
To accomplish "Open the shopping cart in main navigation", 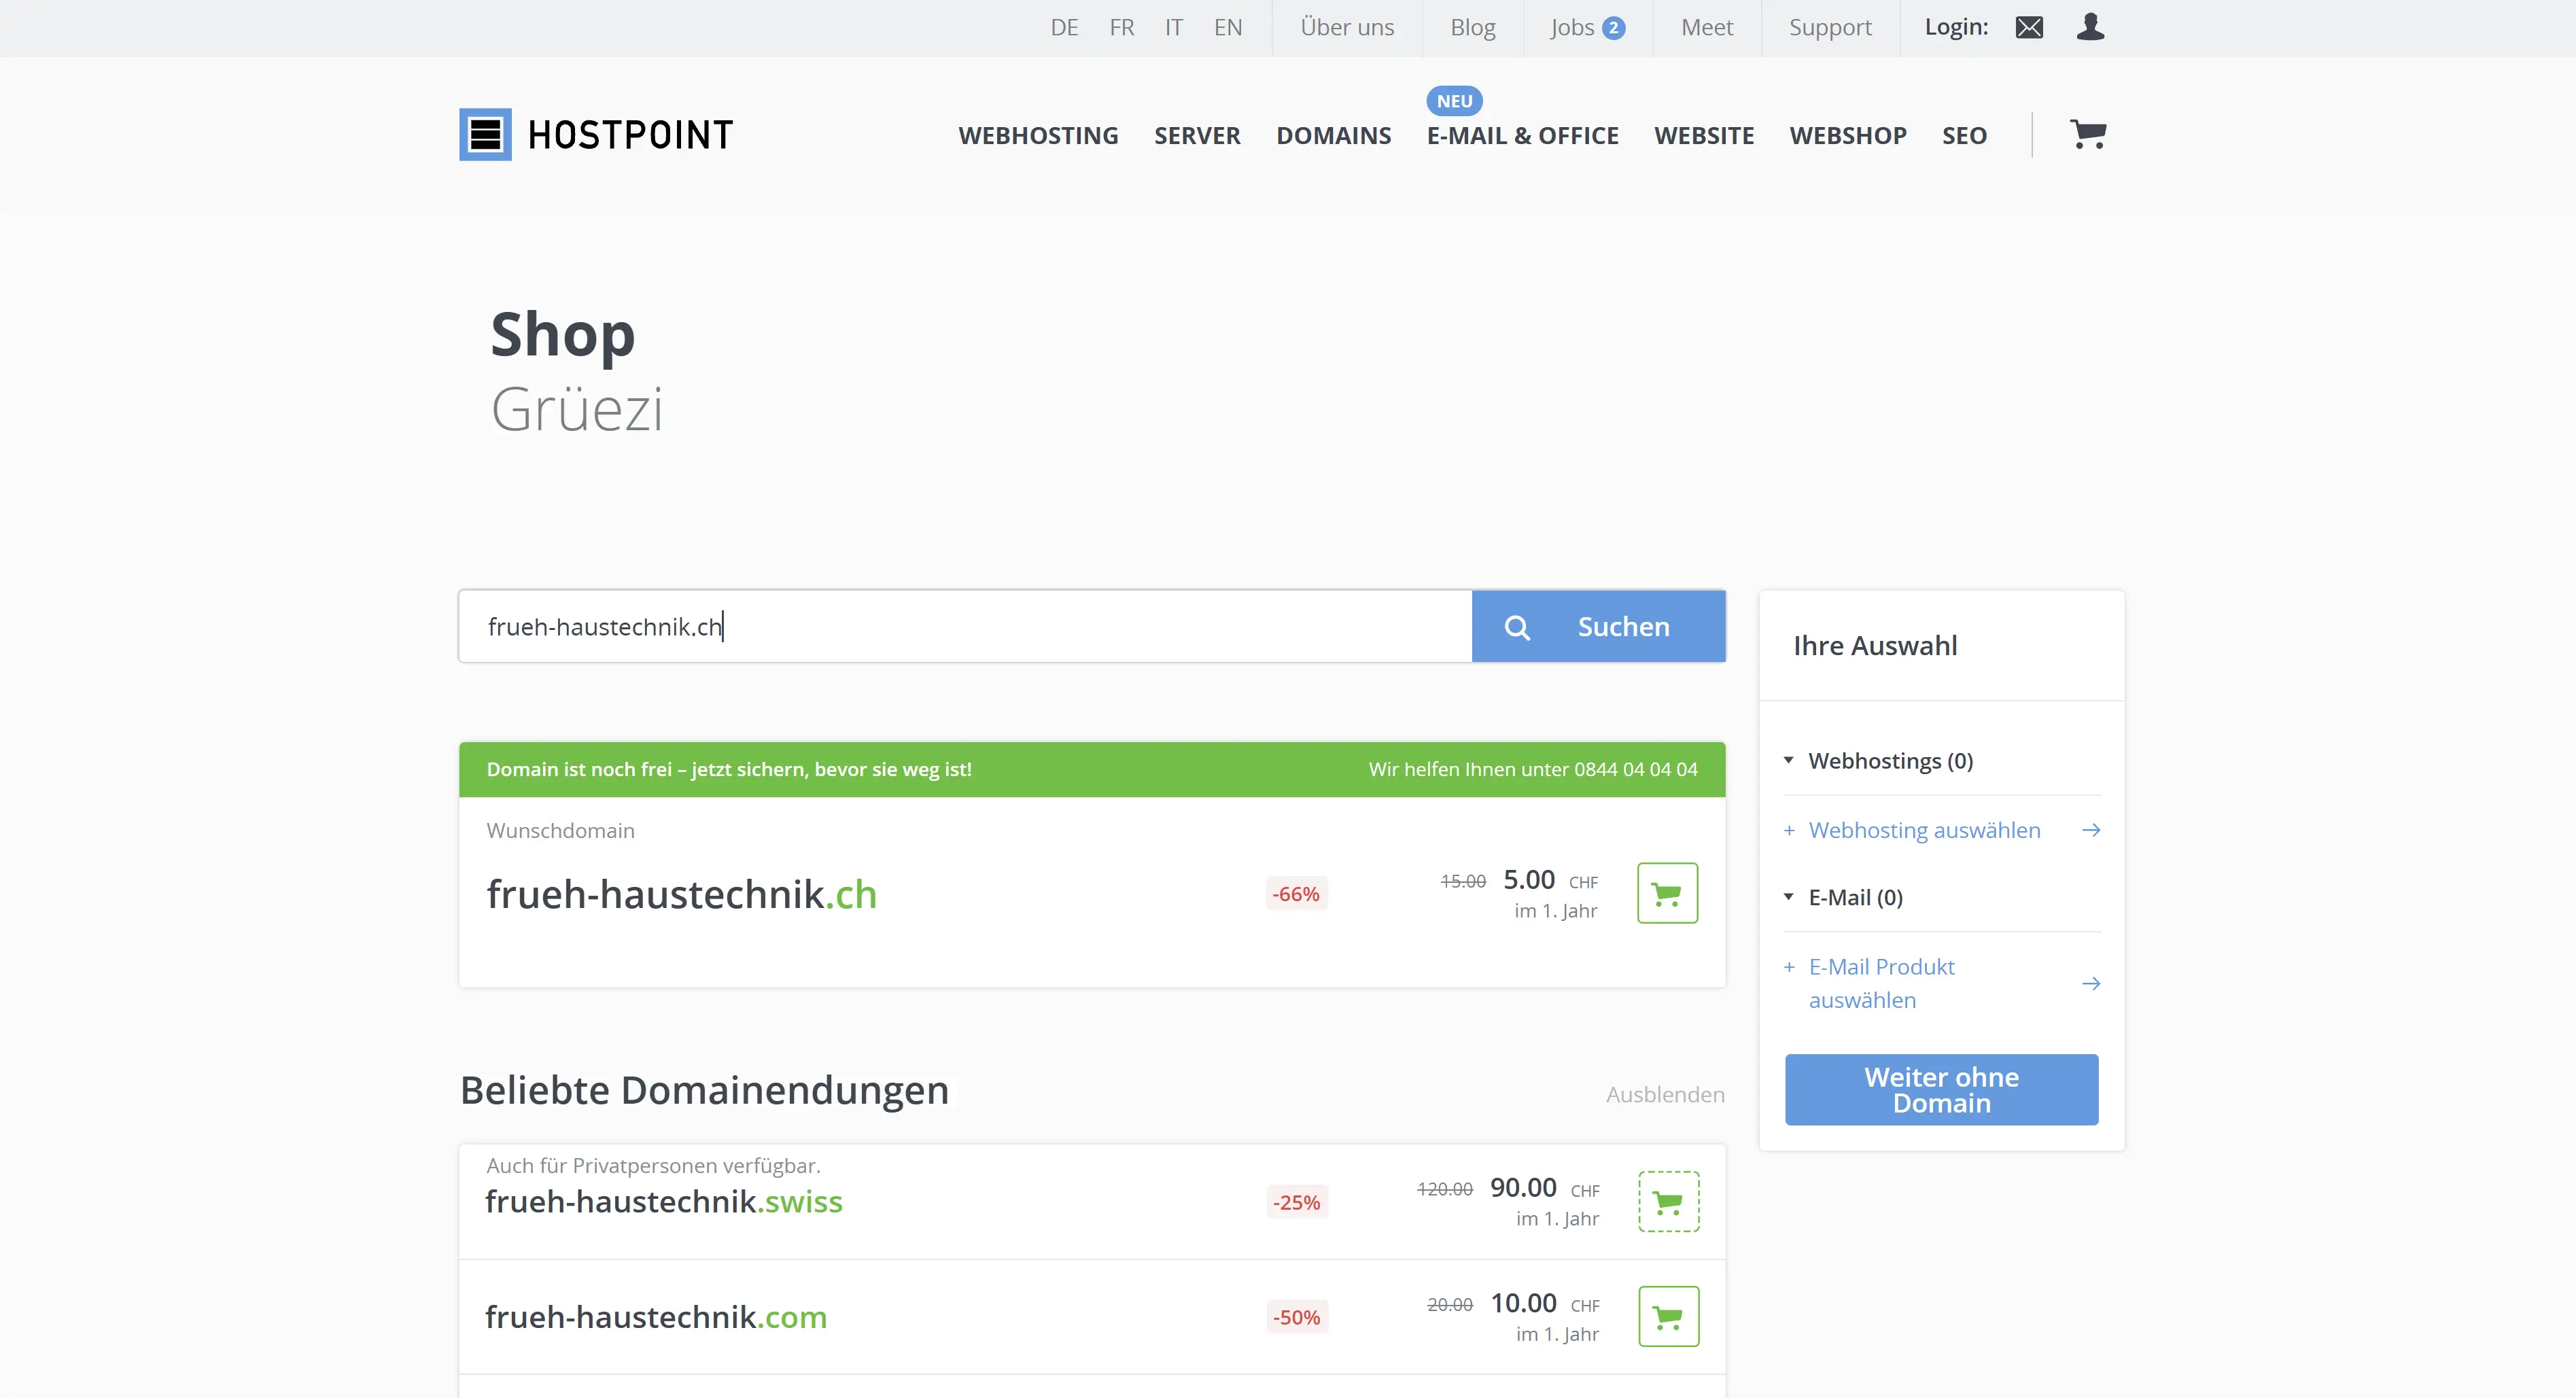I will tap(2088, 134).
